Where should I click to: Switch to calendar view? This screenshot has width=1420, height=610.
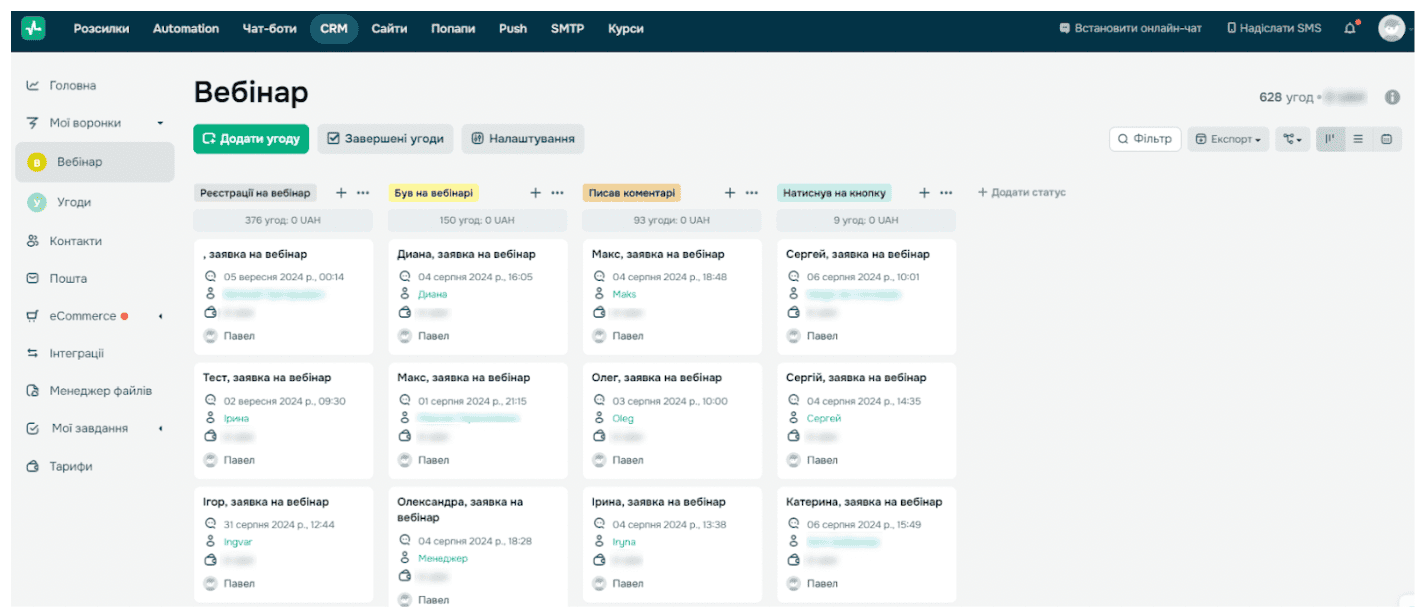tap(1386, 139)
